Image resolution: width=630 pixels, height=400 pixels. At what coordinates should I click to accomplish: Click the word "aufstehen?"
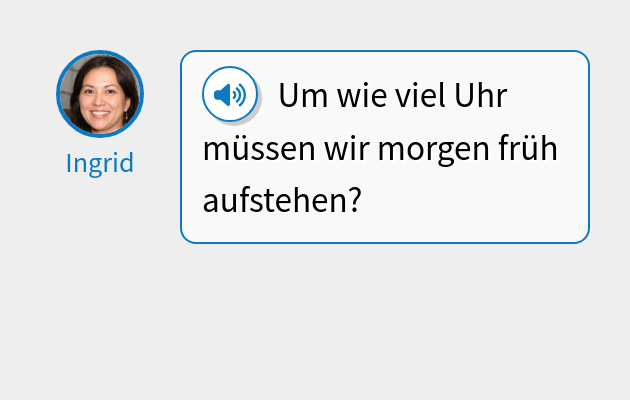(x=282, y=200)
